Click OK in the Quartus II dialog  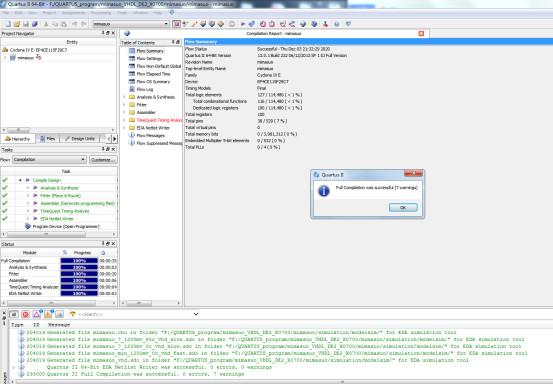click(403, 207)
